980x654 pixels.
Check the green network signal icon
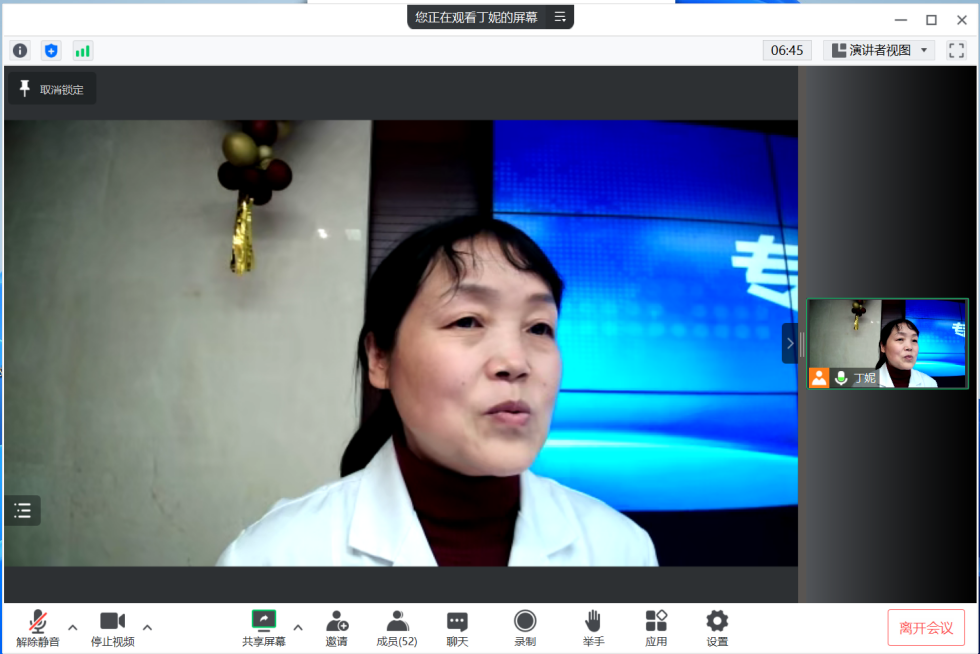tap(82, 50)
